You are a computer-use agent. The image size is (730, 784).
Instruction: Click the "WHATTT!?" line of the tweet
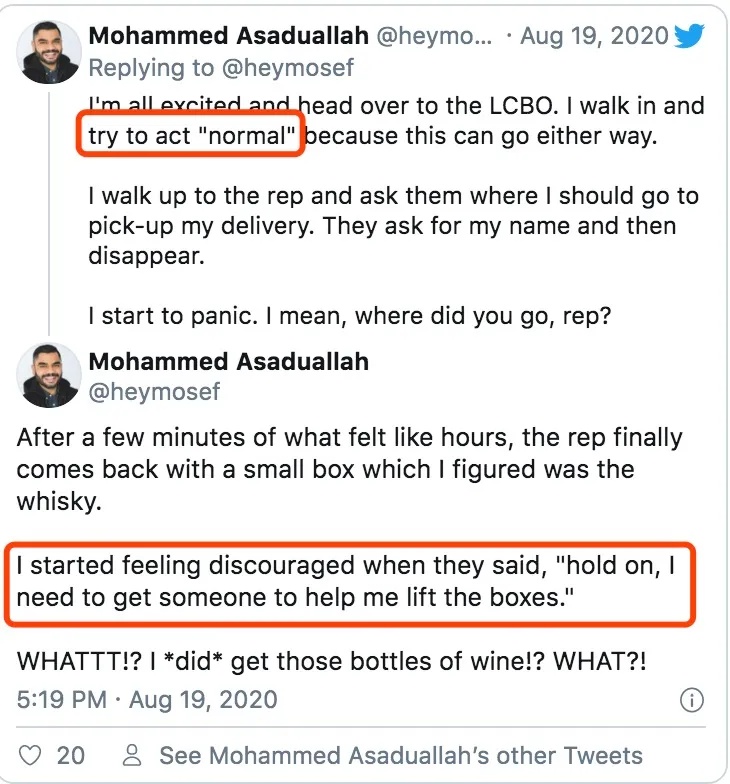pyautogui.click(x=340, y=661)
